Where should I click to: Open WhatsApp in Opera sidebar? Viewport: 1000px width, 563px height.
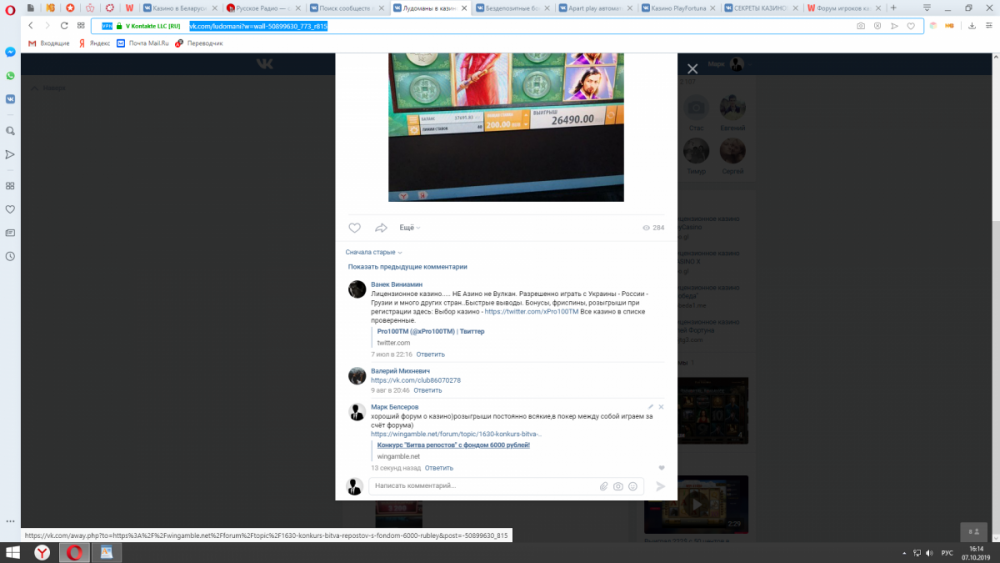10,76
